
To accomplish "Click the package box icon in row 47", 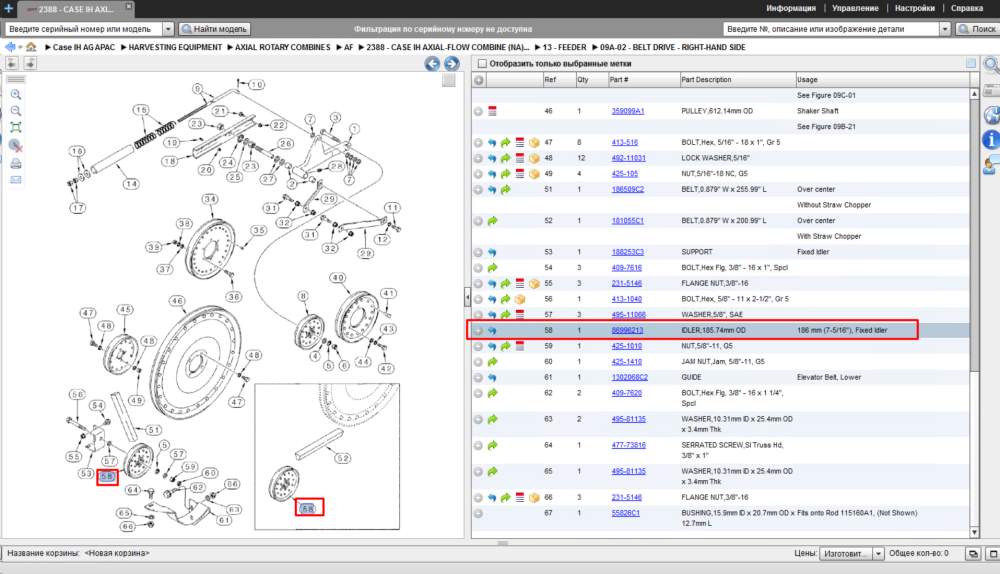I will [534, 143].
